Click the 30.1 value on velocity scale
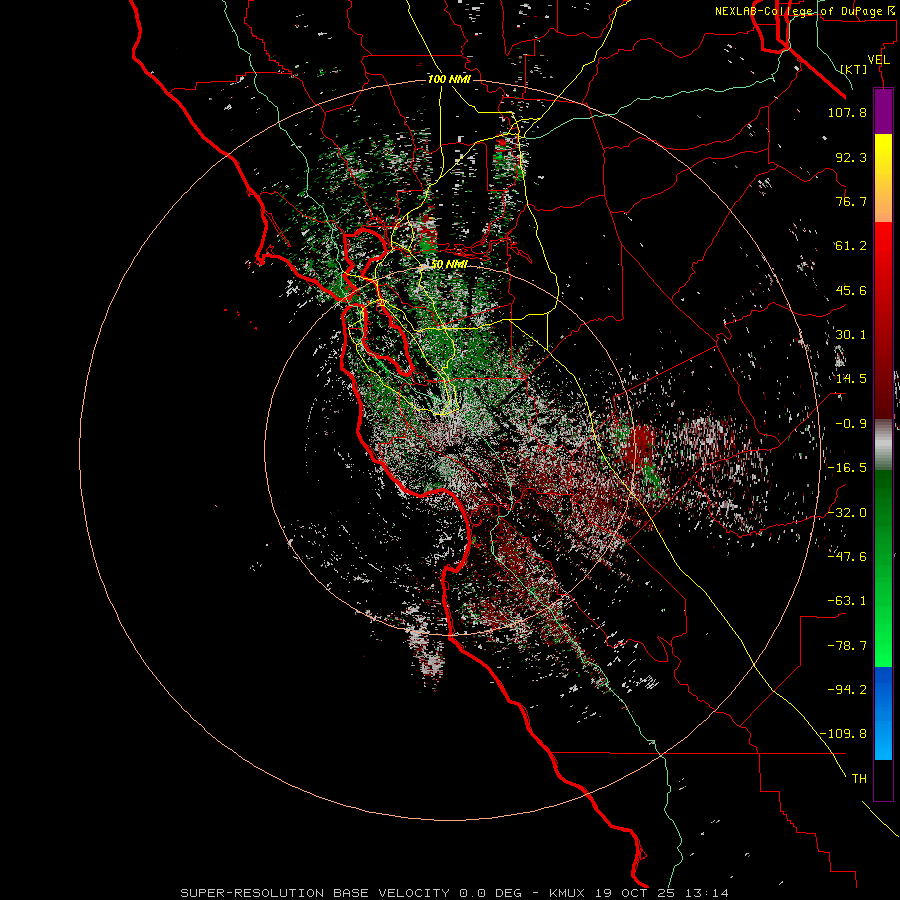This screenshot has width=900, height=900. point(851,335)
